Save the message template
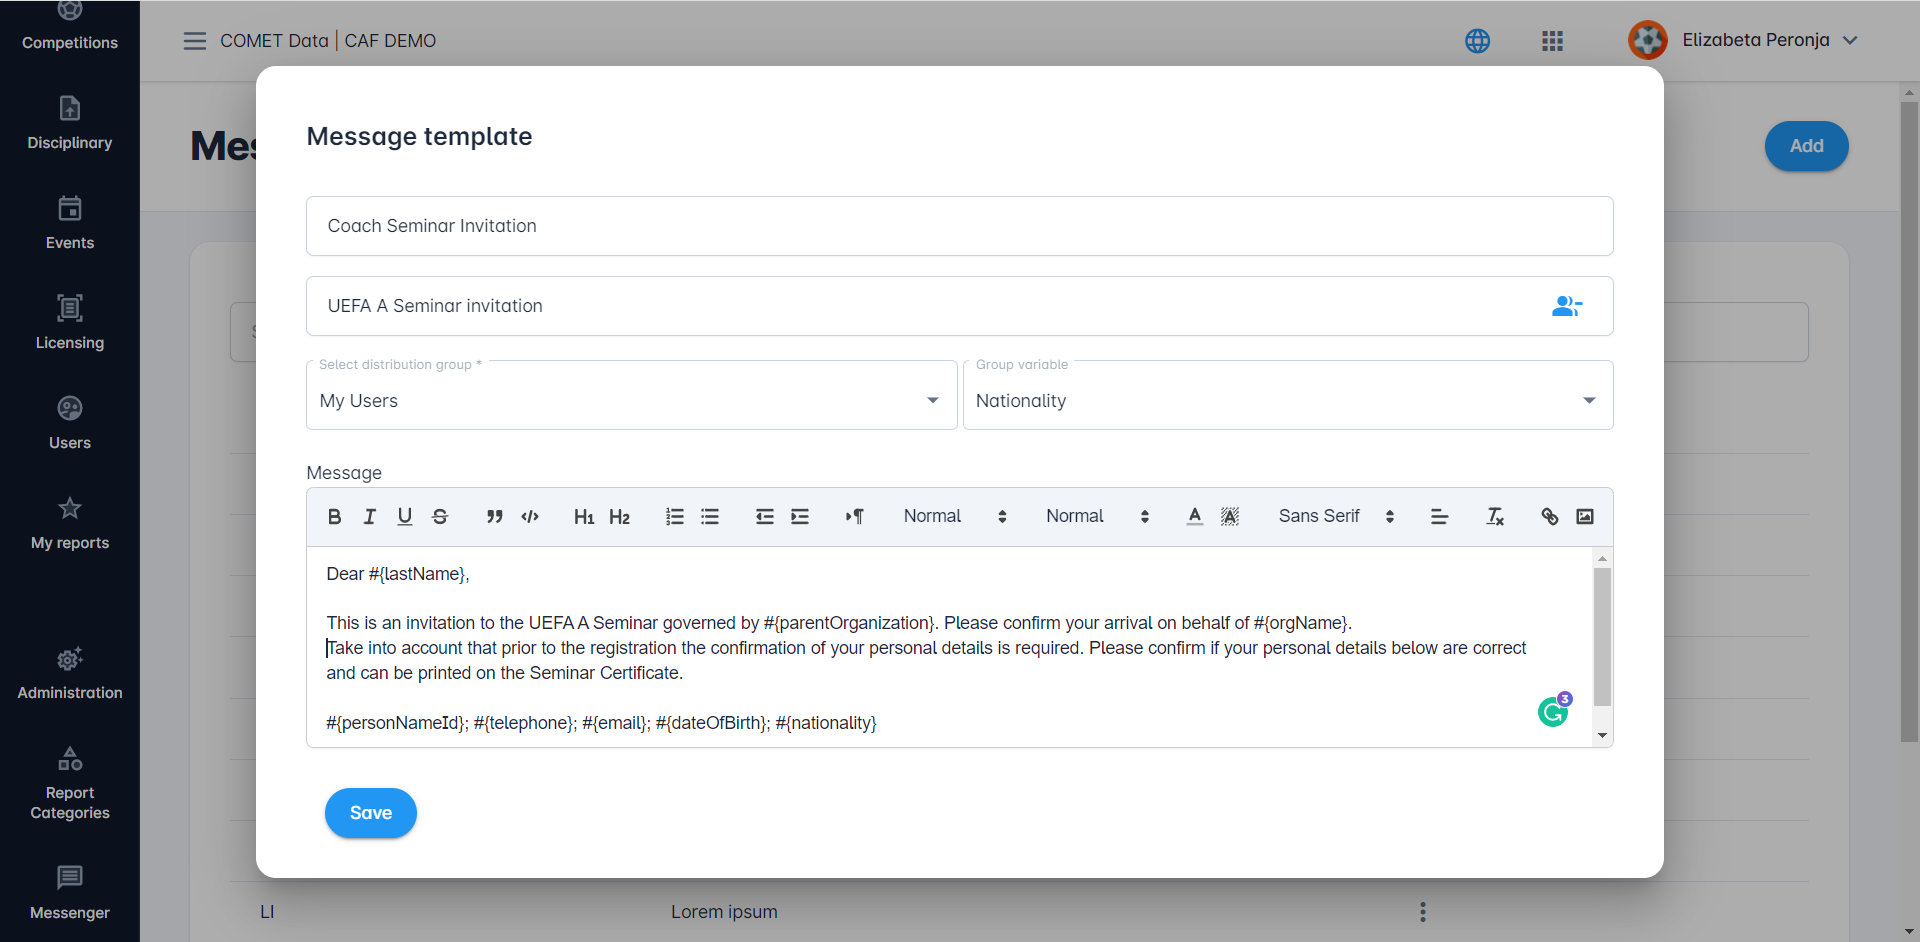 370,813
